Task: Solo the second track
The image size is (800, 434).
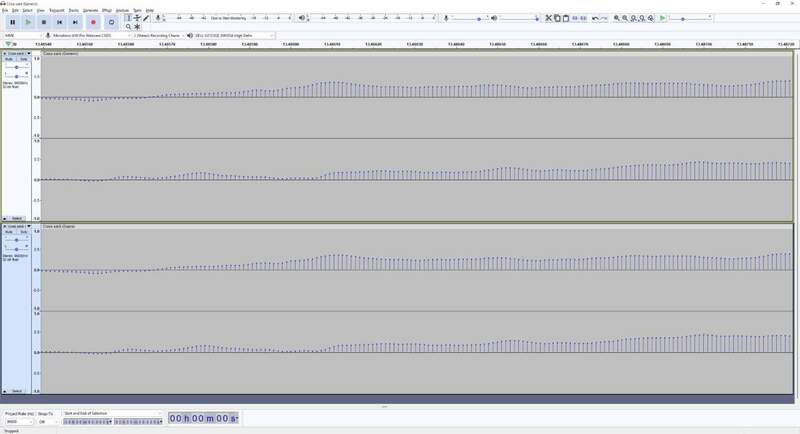Action: [x=23, y=233]
